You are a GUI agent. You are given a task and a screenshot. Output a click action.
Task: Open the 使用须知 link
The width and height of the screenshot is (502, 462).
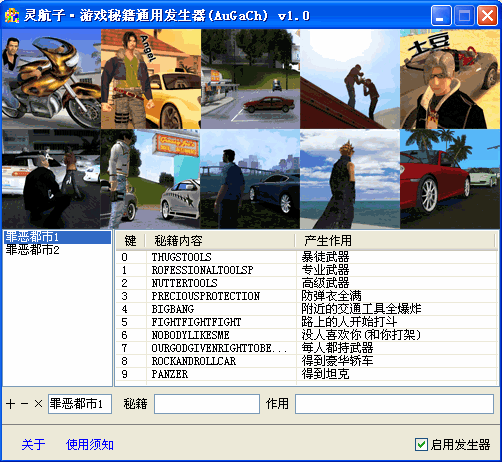[90, 445]
